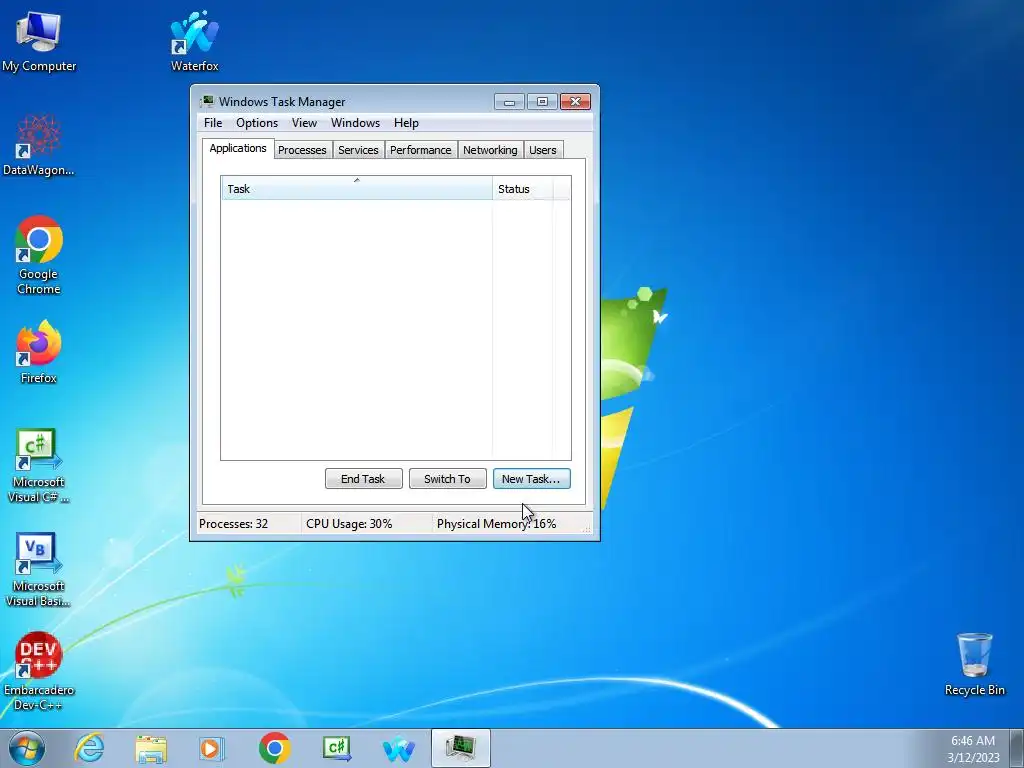Launch Chrome from the taskbar
Viewport: 1024px width, 768px height.
(x=274, y=748)
